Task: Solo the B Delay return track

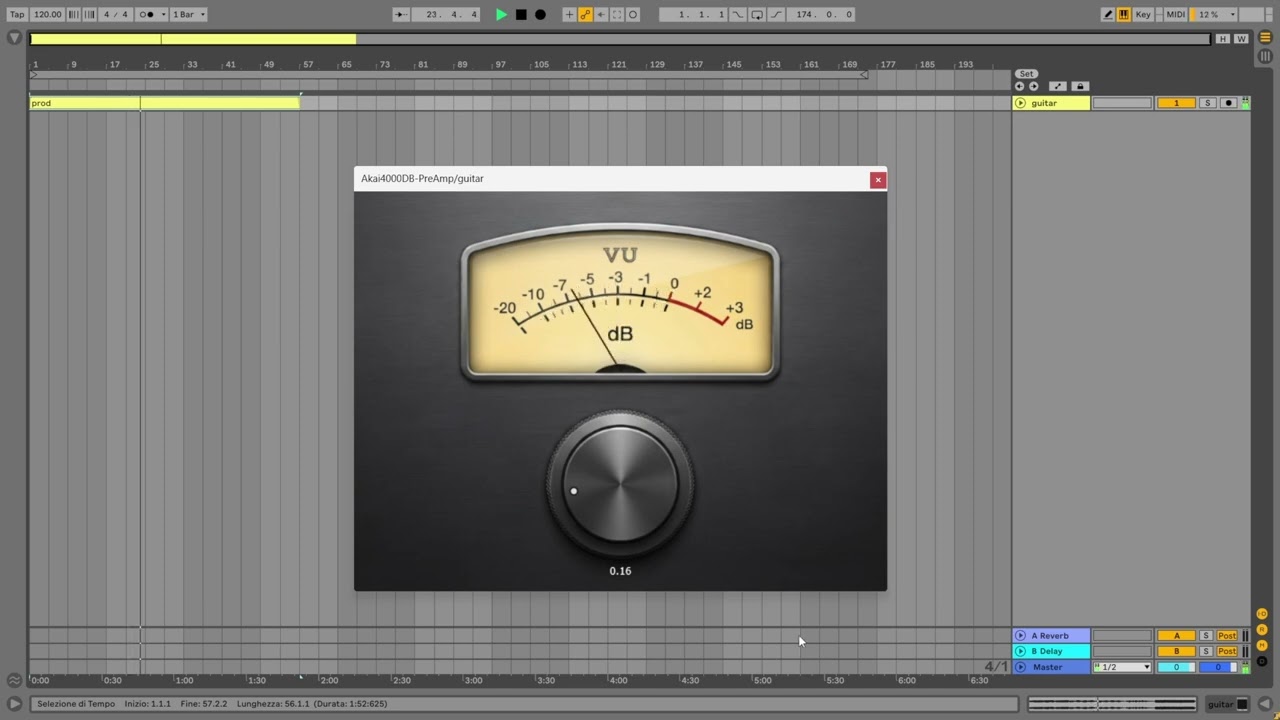Action: tap(1206, 651)
